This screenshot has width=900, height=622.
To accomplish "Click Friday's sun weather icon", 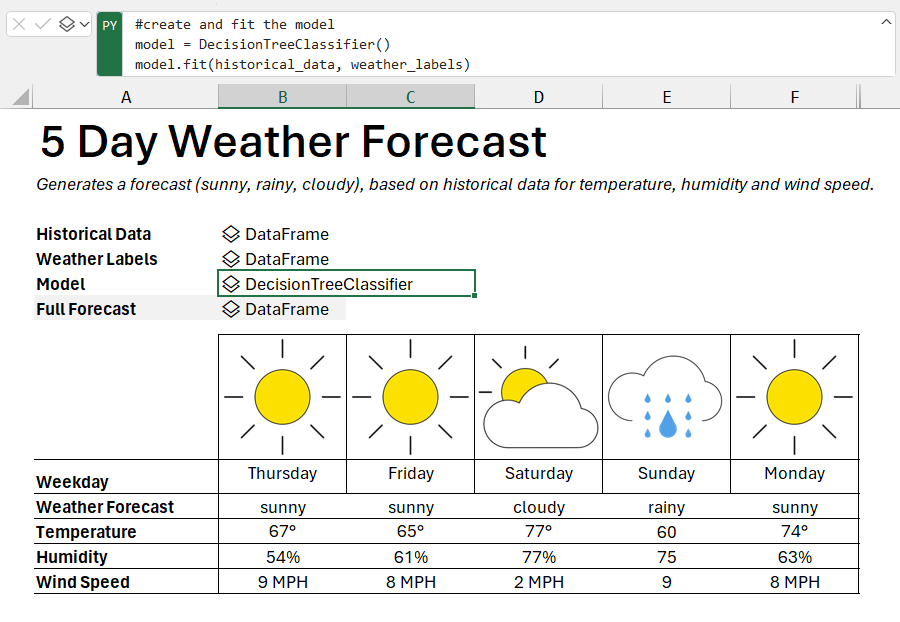I will point(410,397).
